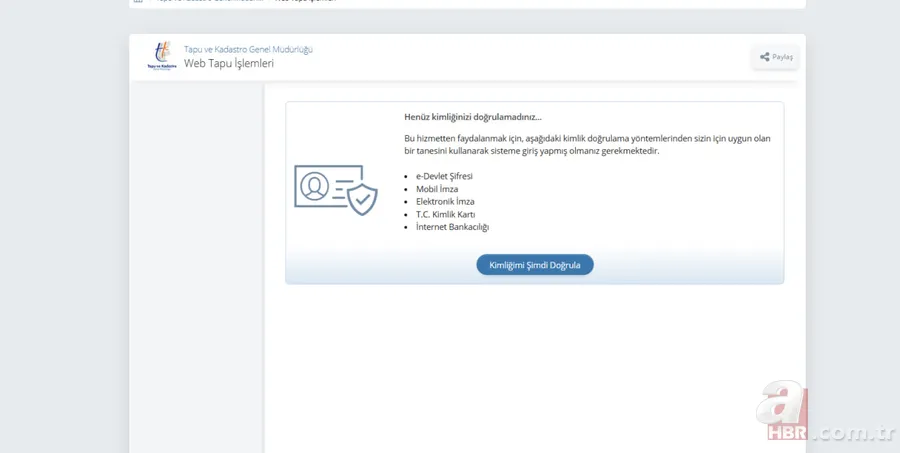Click the person avatar in ID graphic
The width and height of the screenshot is (900, 453).
[315, 187]
